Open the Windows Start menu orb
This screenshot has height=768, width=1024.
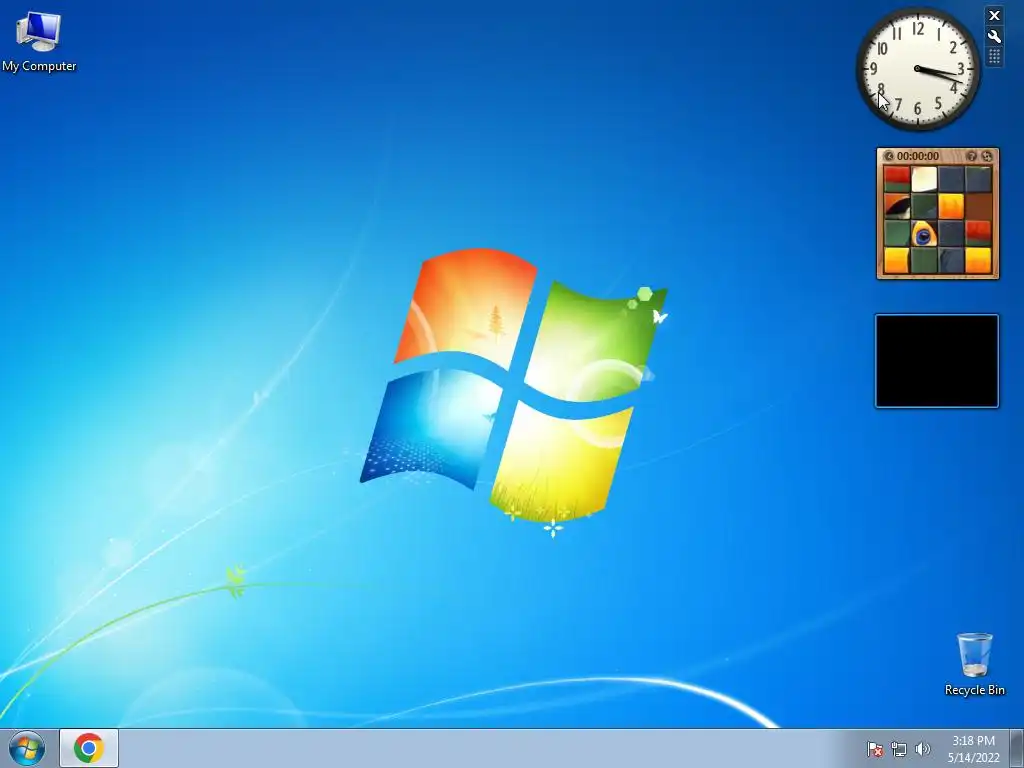(x=27, y=748)
